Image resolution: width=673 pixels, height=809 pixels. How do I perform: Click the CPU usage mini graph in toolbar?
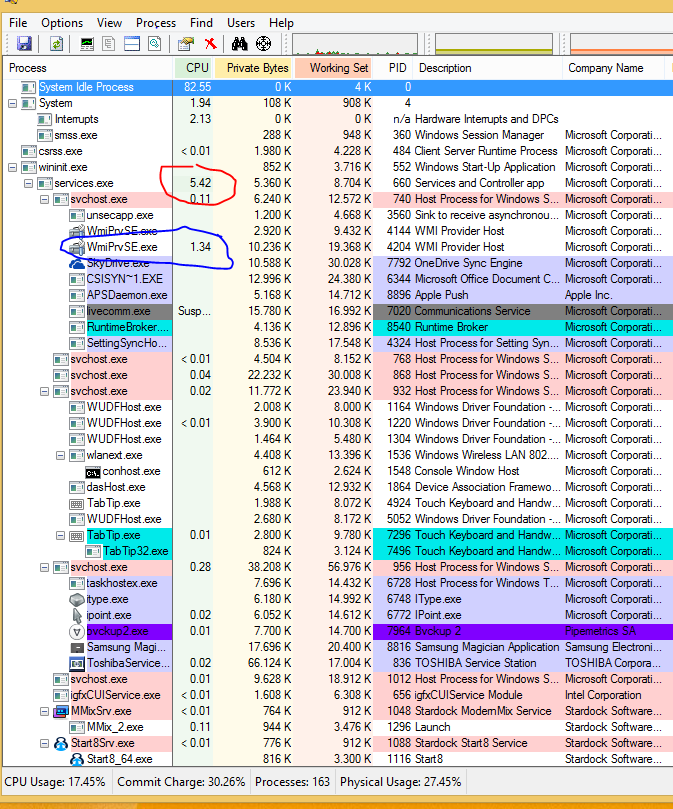click(x=355, y=44)
